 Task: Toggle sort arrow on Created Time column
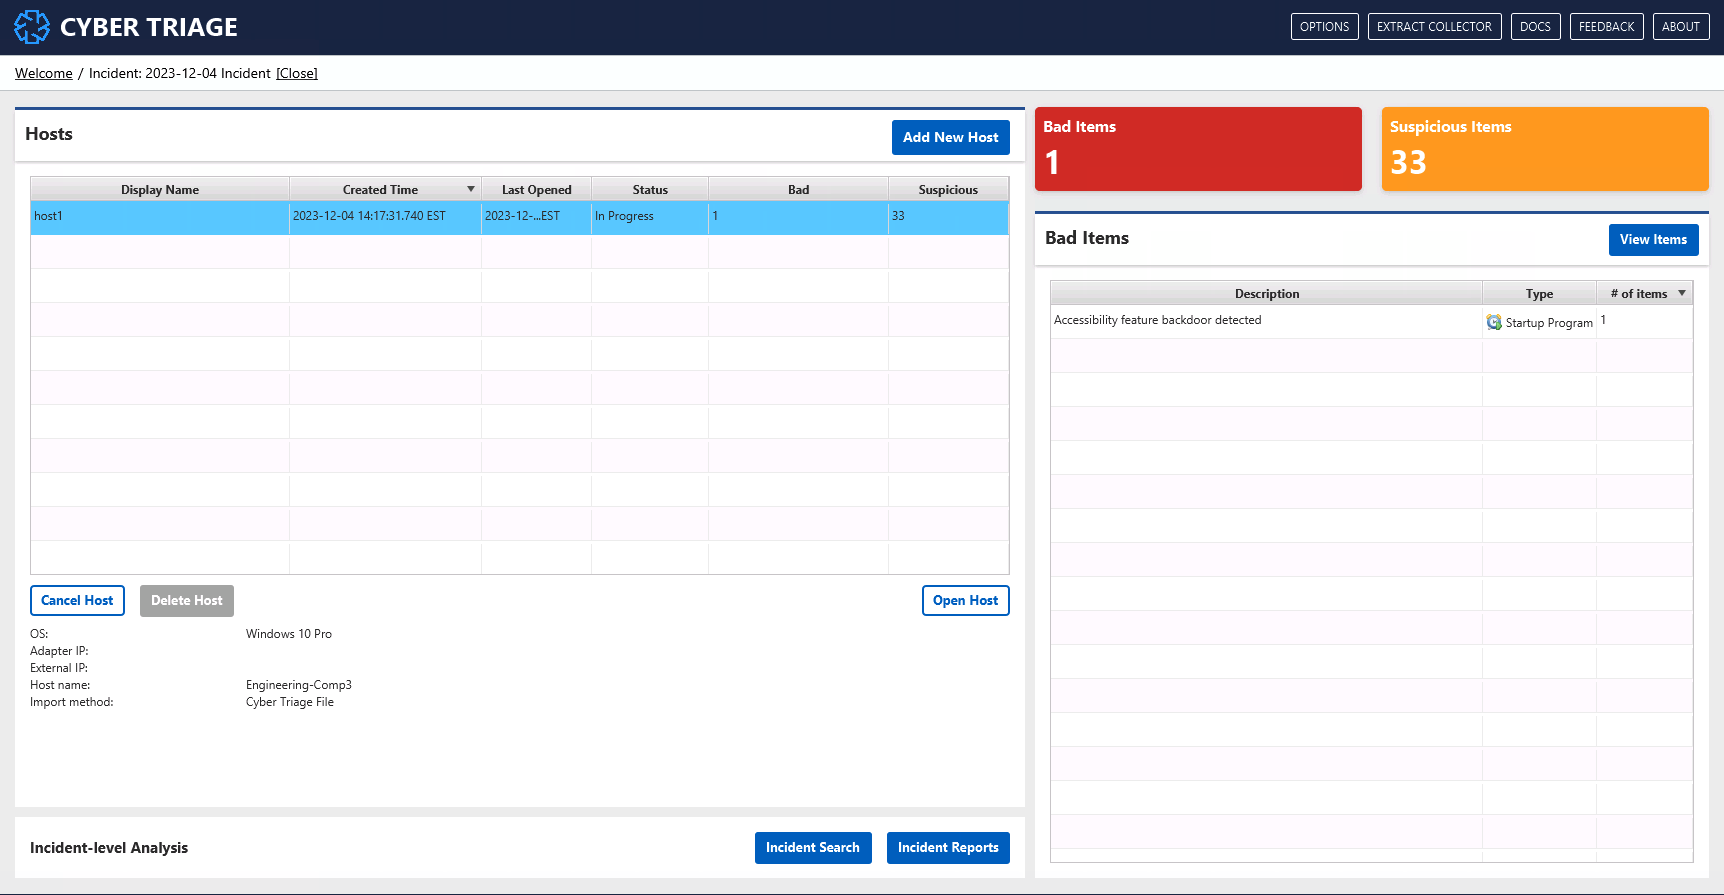pos(471,189)
